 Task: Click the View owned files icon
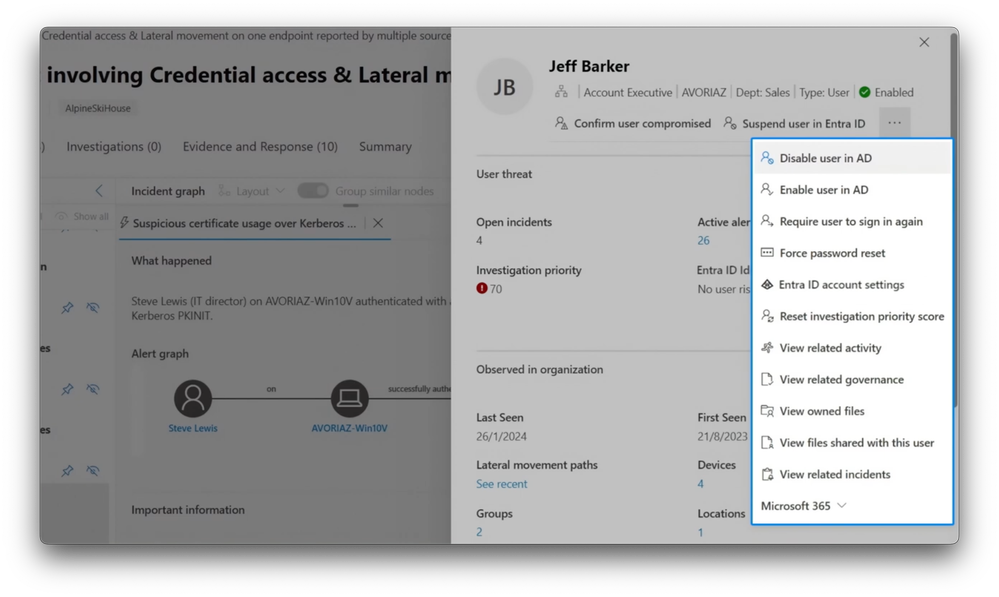point(767,411)
